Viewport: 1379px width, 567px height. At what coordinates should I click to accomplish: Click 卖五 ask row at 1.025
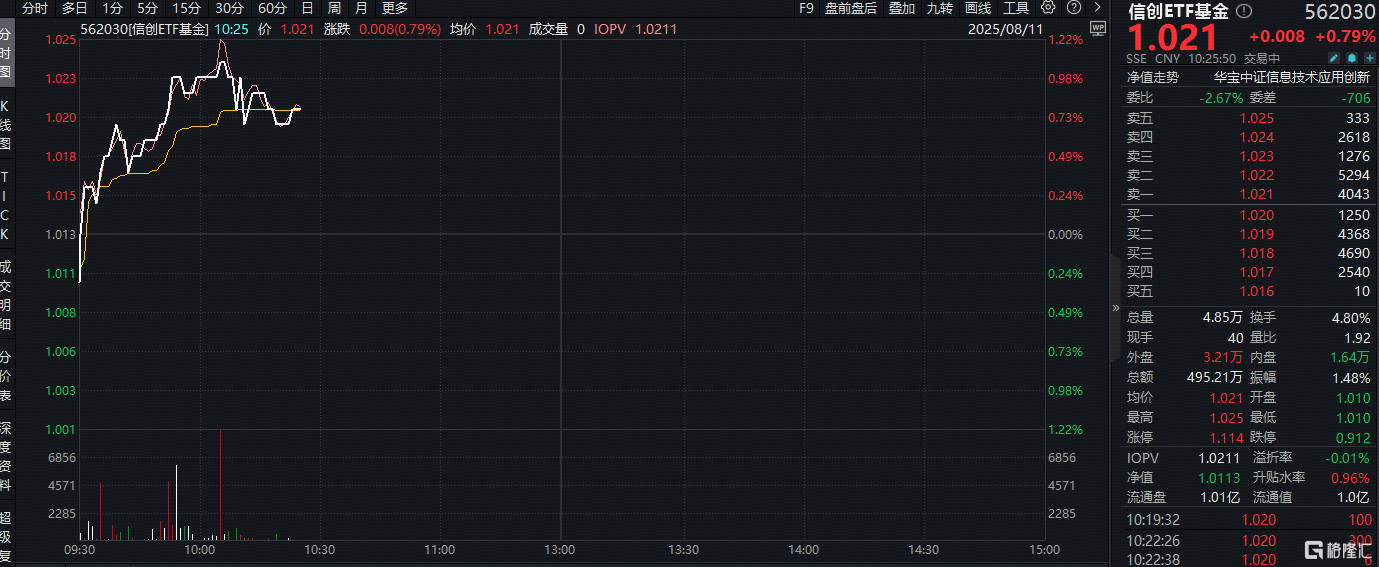point(1248,118)
